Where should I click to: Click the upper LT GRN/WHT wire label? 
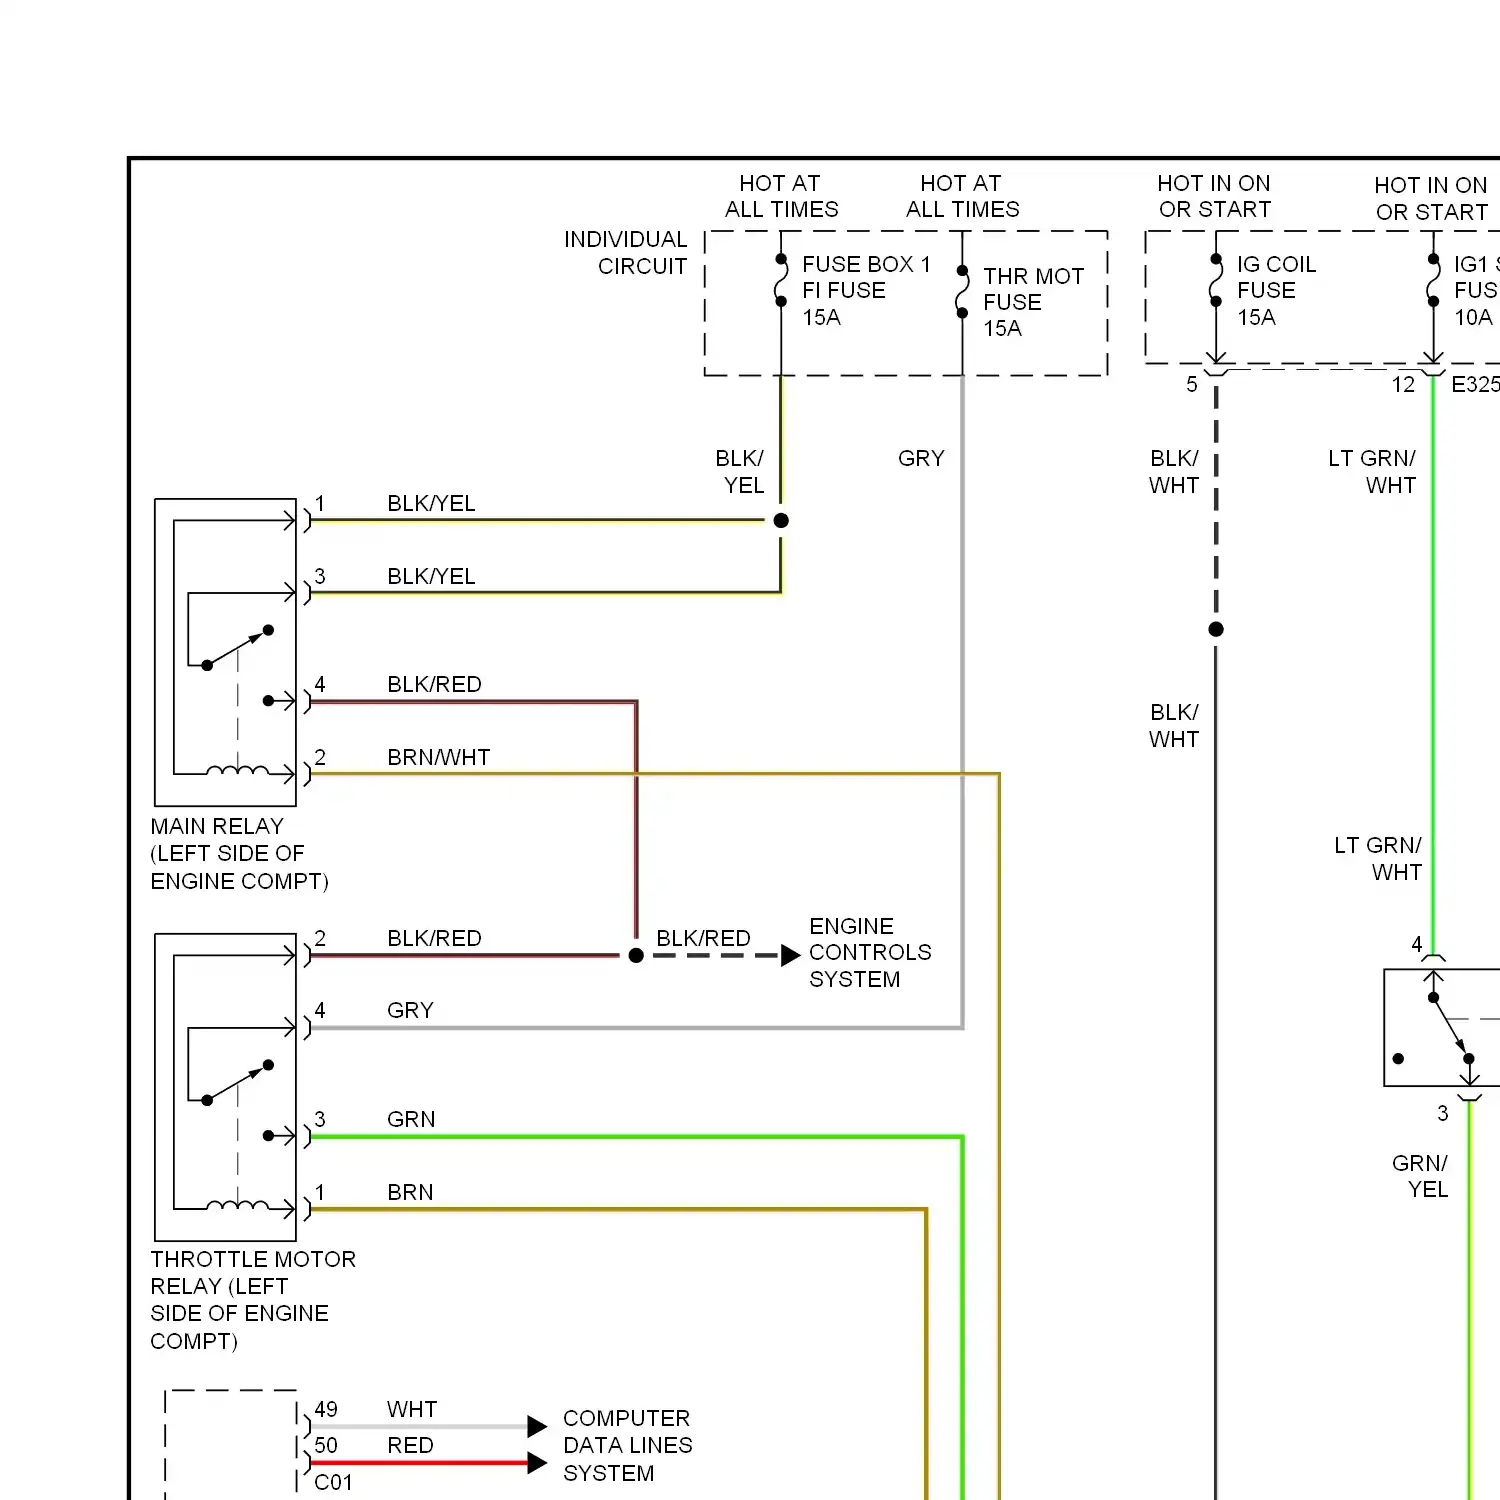tap(1372, 471)
